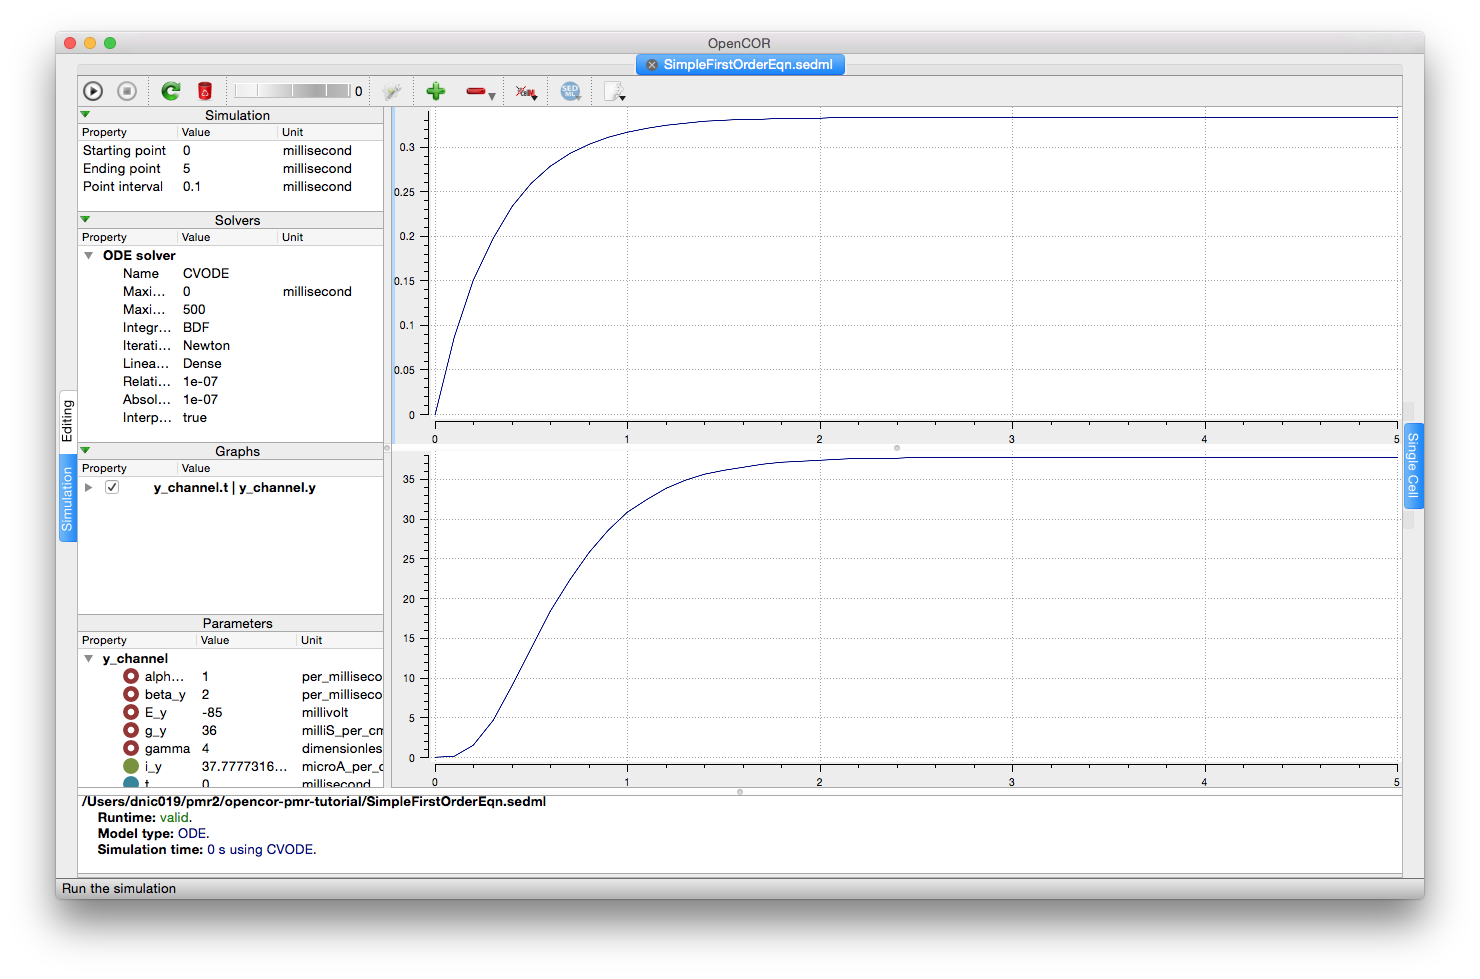Switch to the Editing side tab

coord(67,420)
